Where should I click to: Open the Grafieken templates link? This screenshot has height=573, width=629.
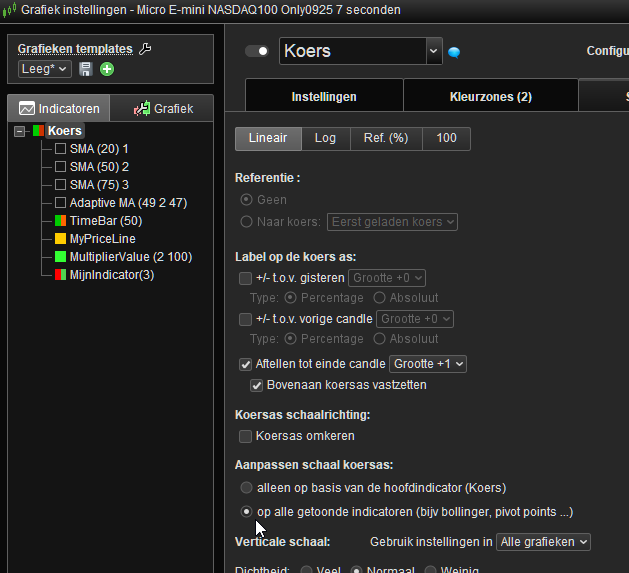pyautogui.click(x=75, y=49)
